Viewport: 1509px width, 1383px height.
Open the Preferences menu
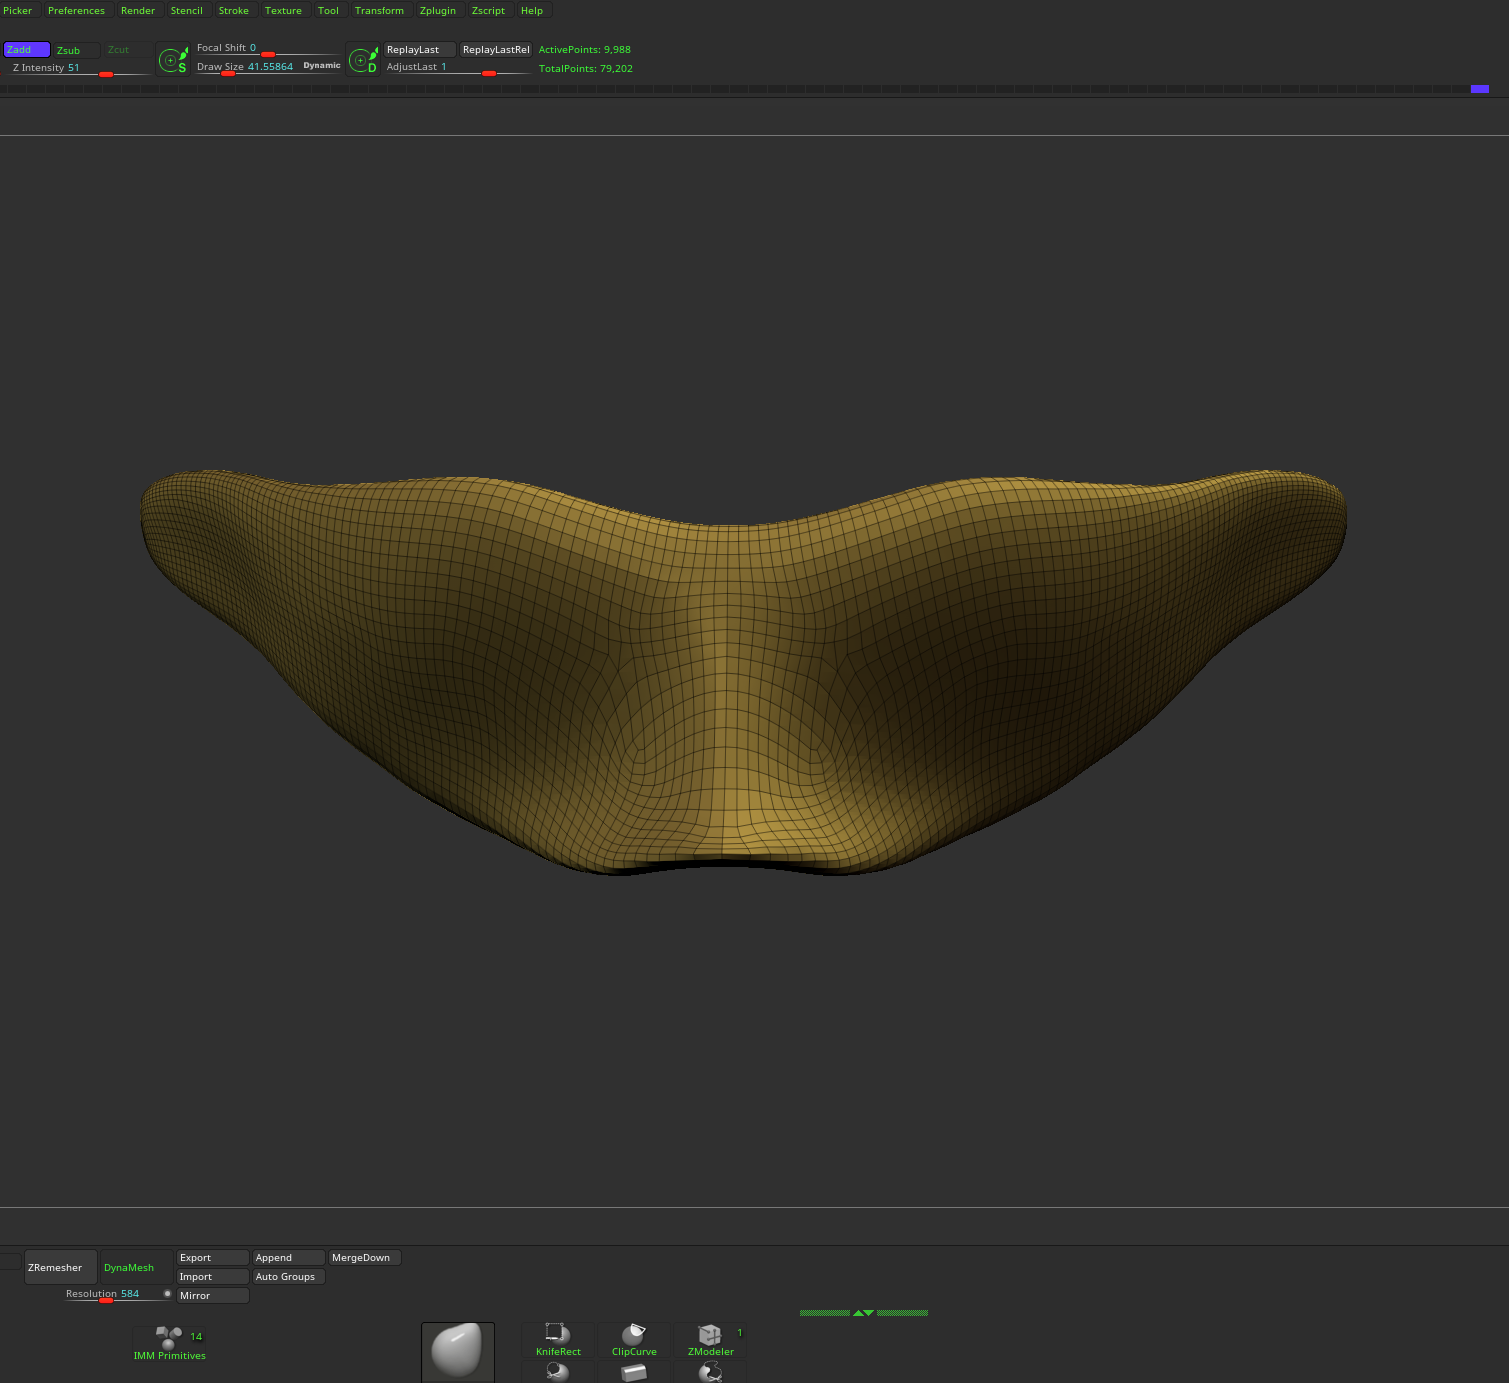click(x=76, y=10)
